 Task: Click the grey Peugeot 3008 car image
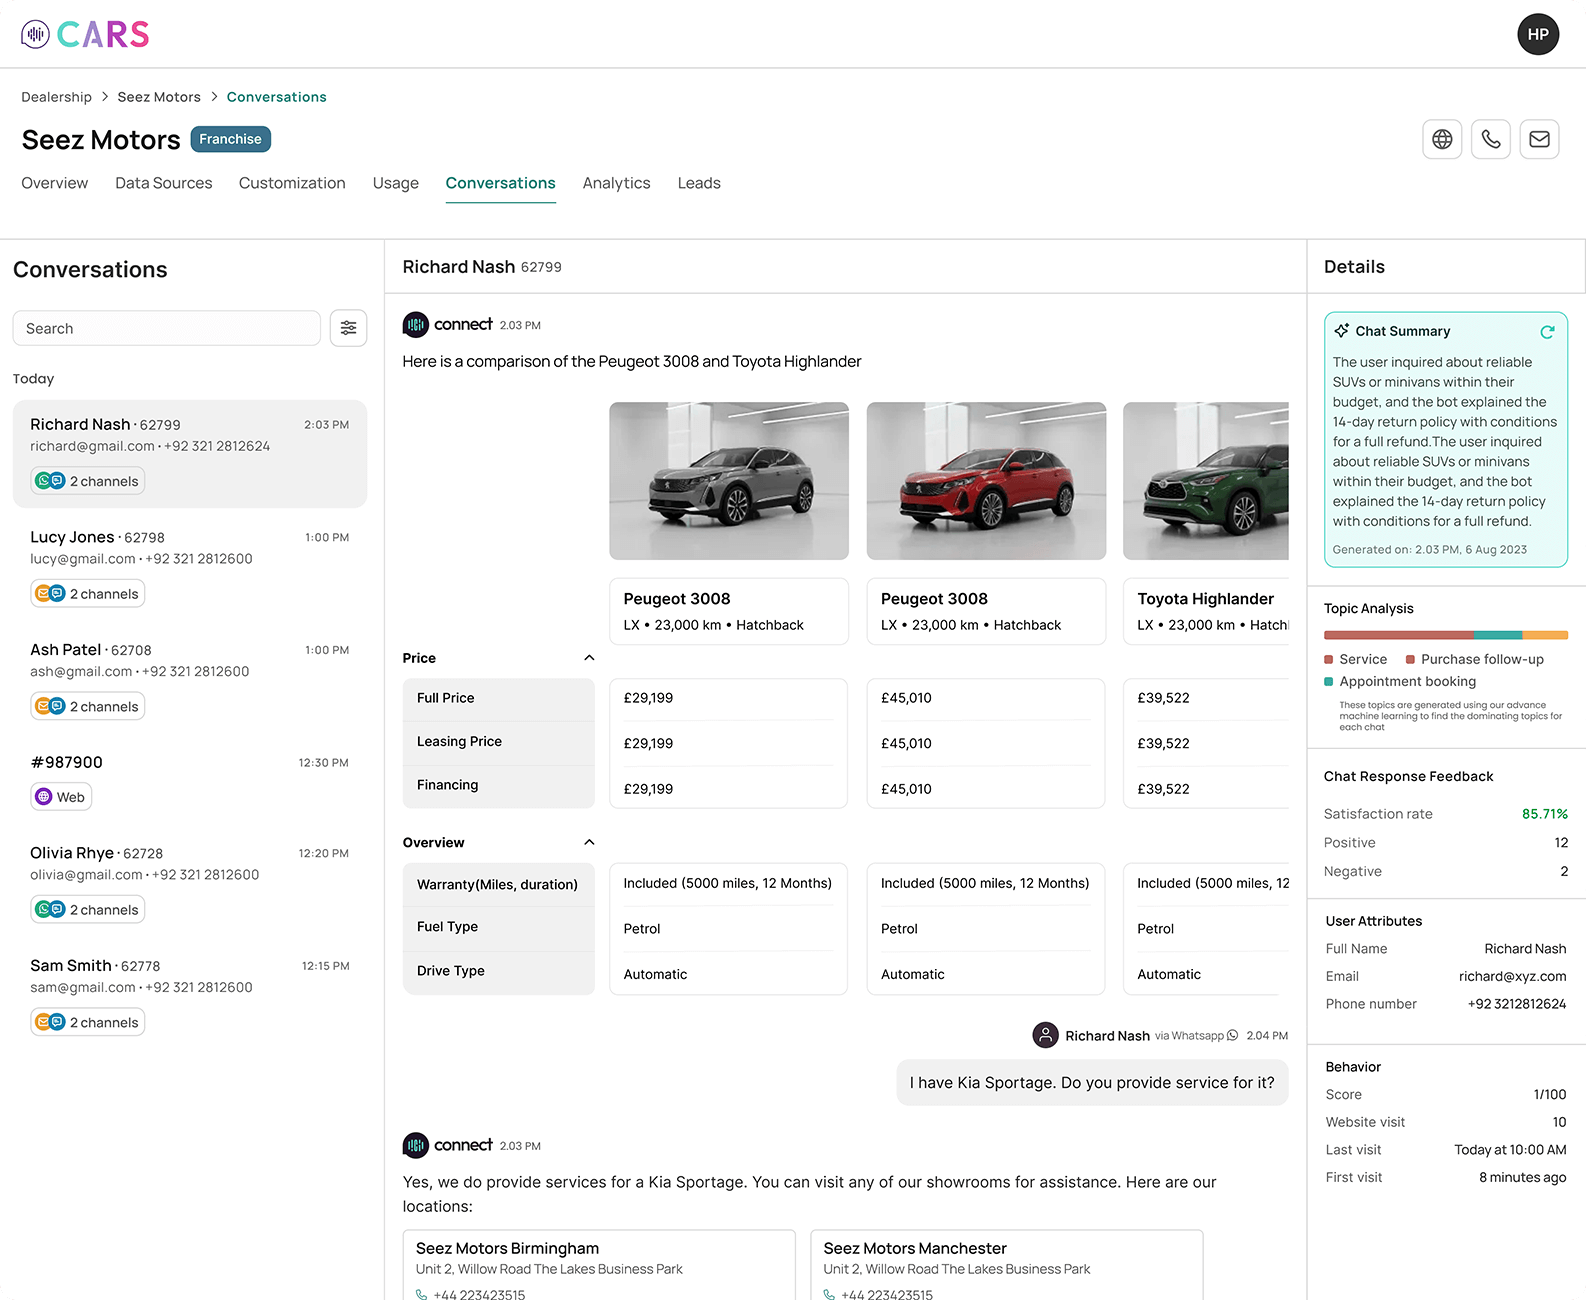pyautogui.click(x=729, y=481)
